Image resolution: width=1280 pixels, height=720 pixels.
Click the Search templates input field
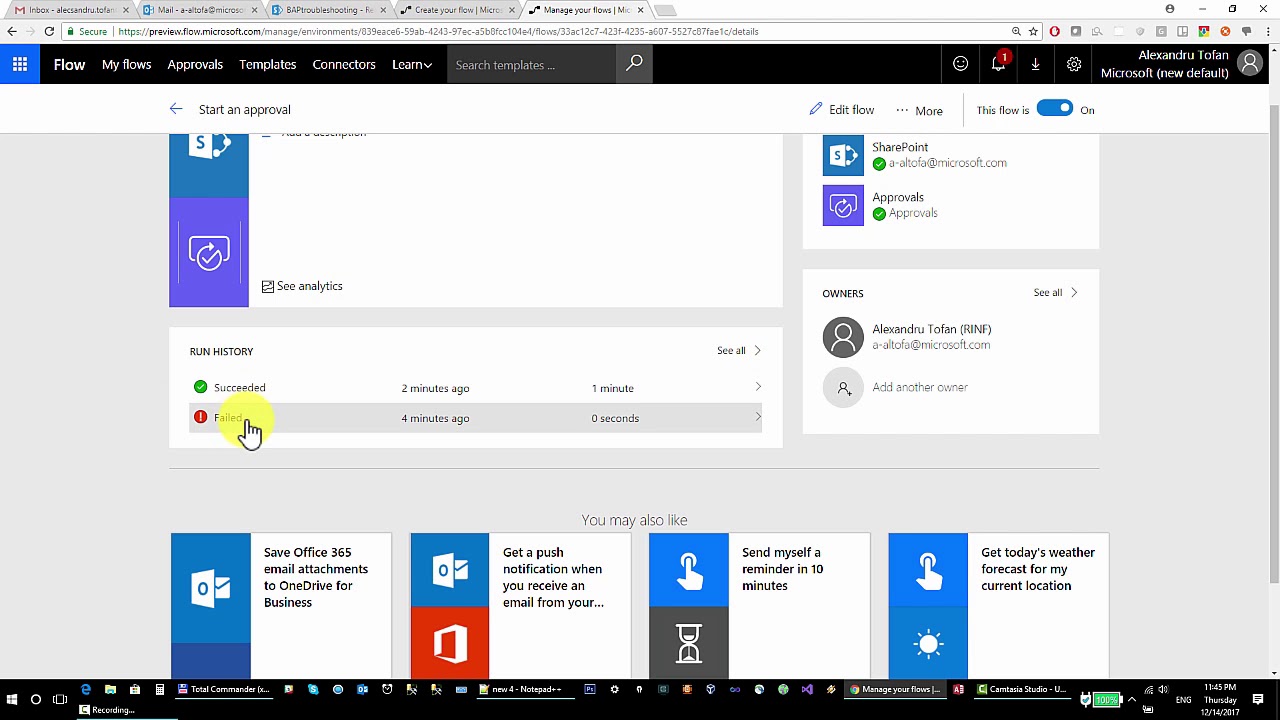click(532, 65)
